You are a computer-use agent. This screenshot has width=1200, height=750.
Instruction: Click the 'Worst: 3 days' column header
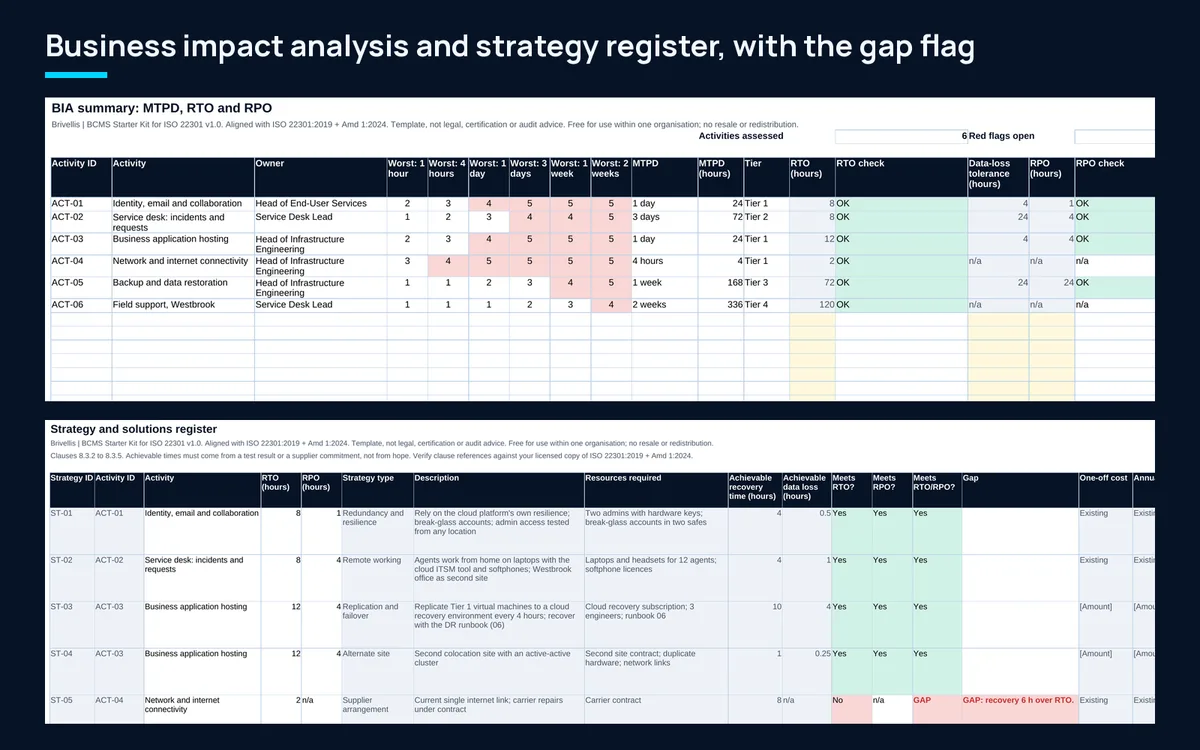[x=530, y=176]
